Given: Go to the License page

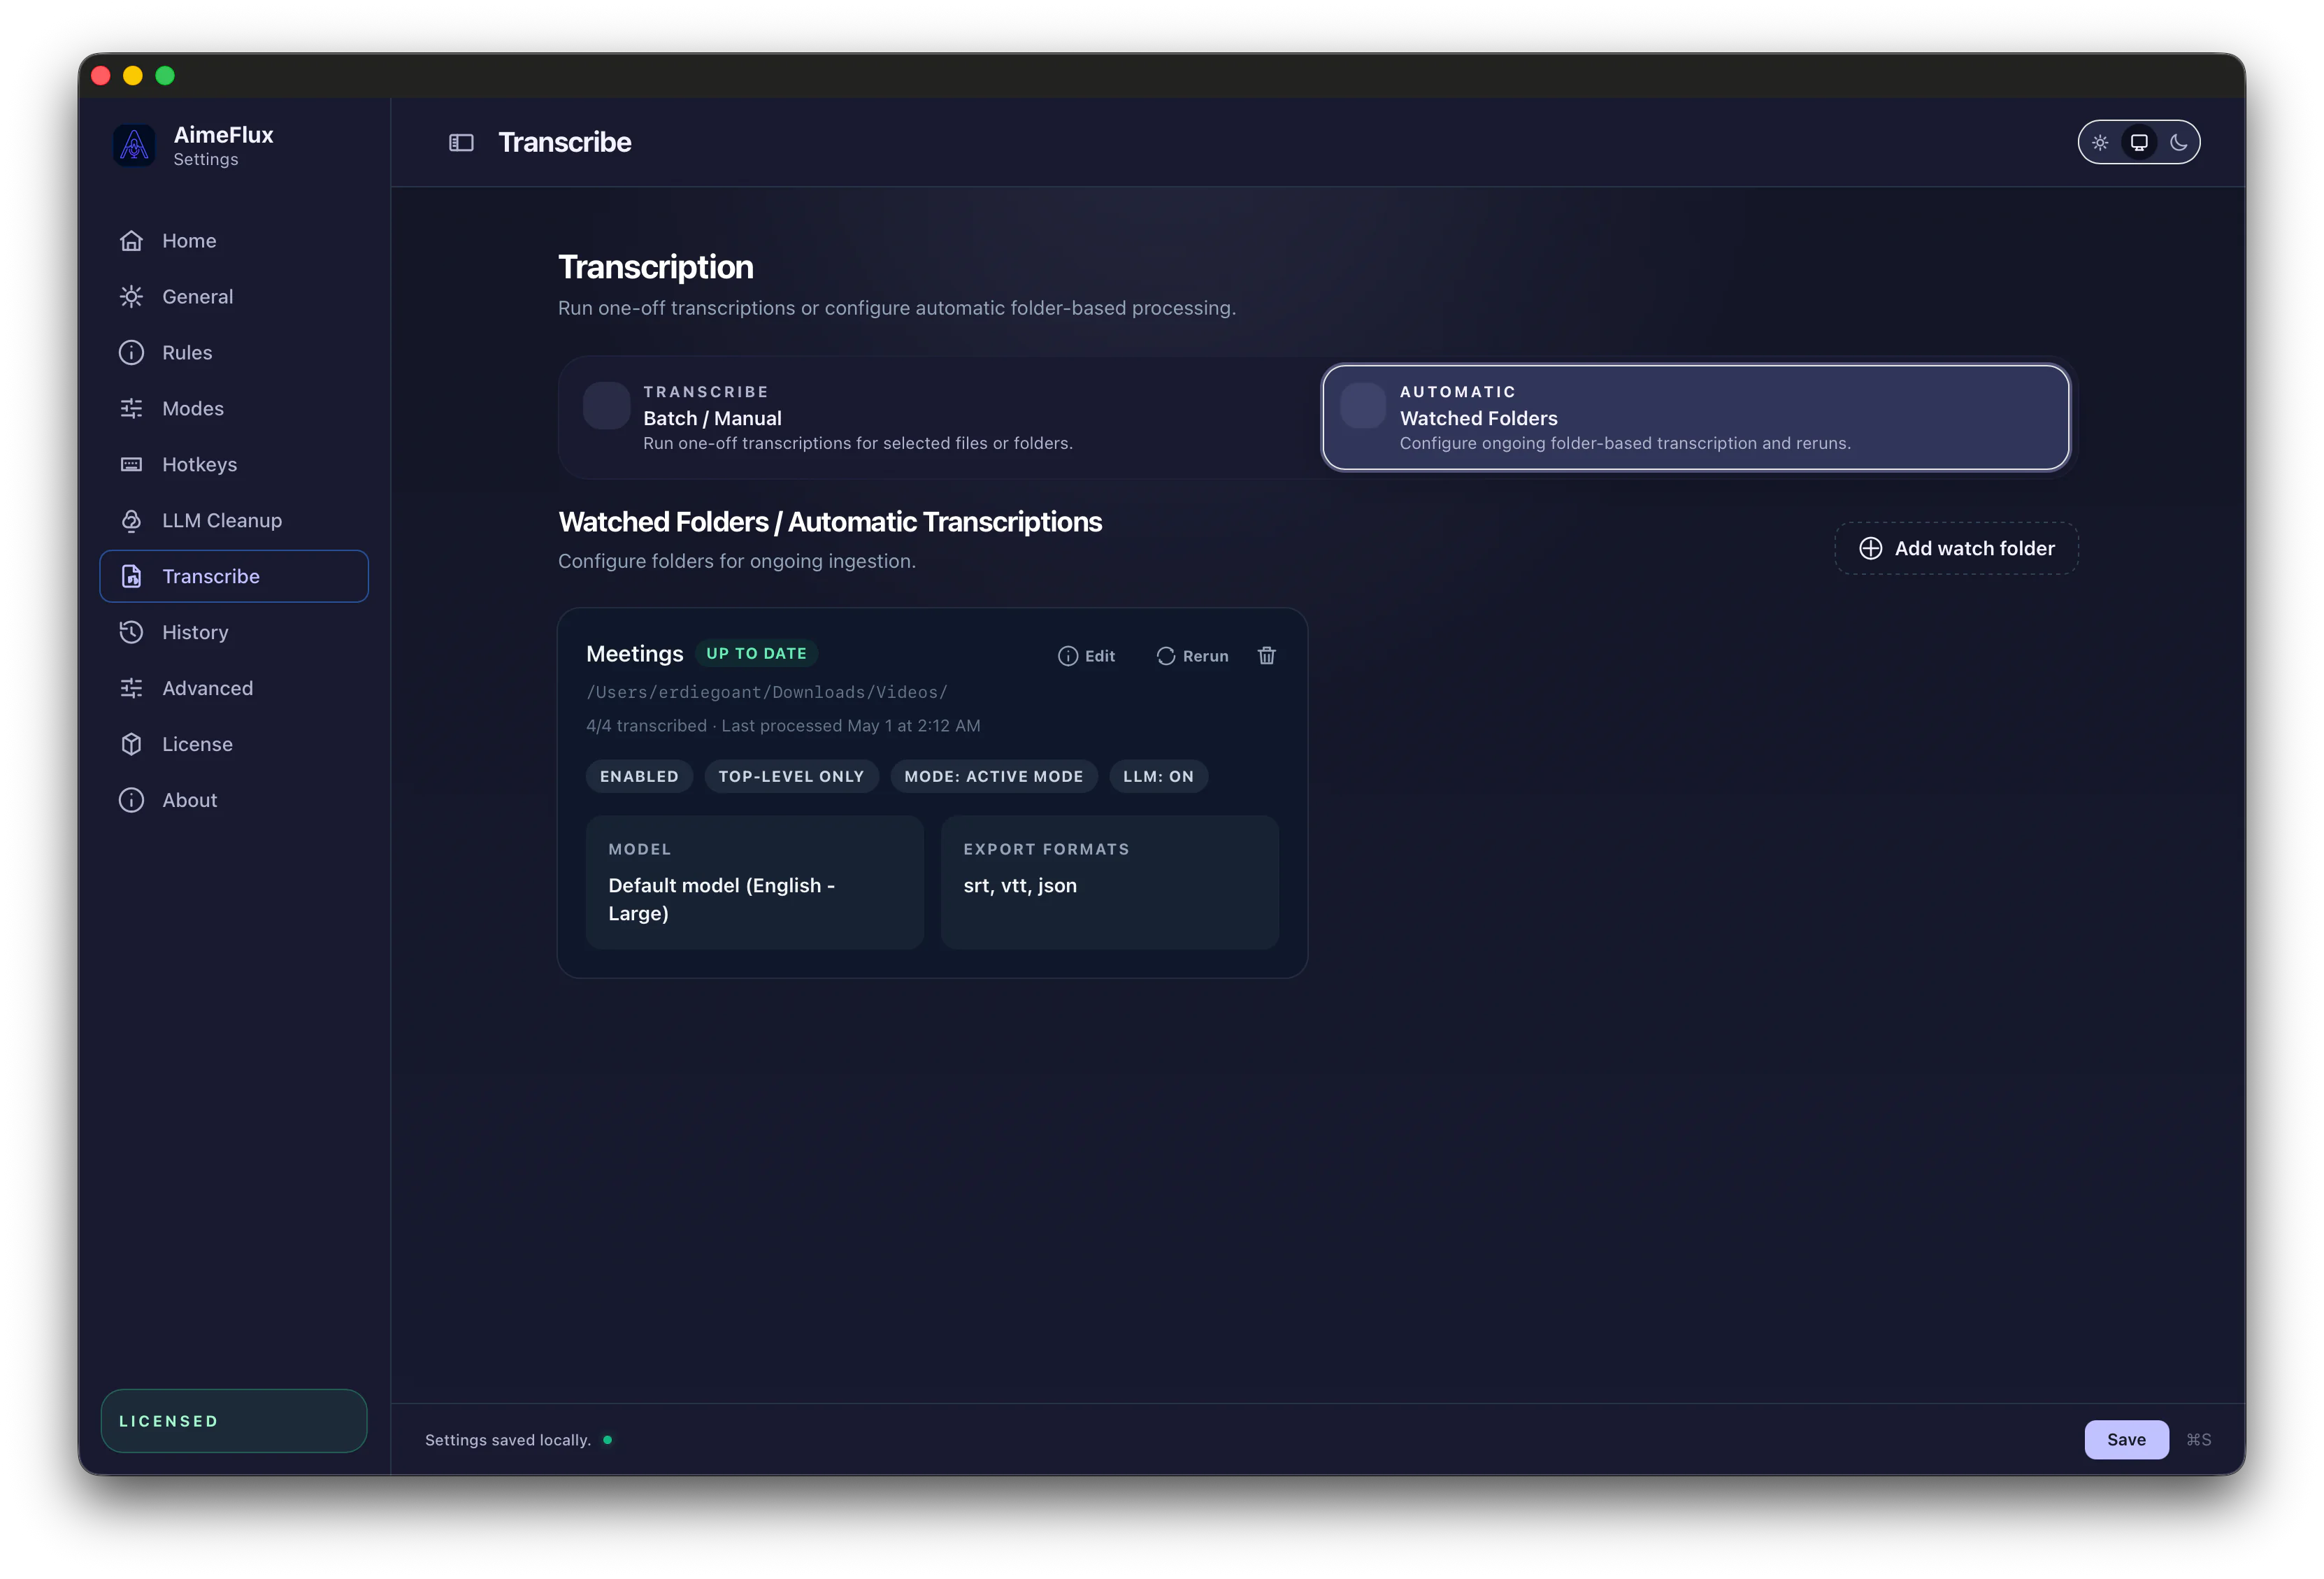Looking at the screenshot, I should pyautogui.click(x=234, y=745).
